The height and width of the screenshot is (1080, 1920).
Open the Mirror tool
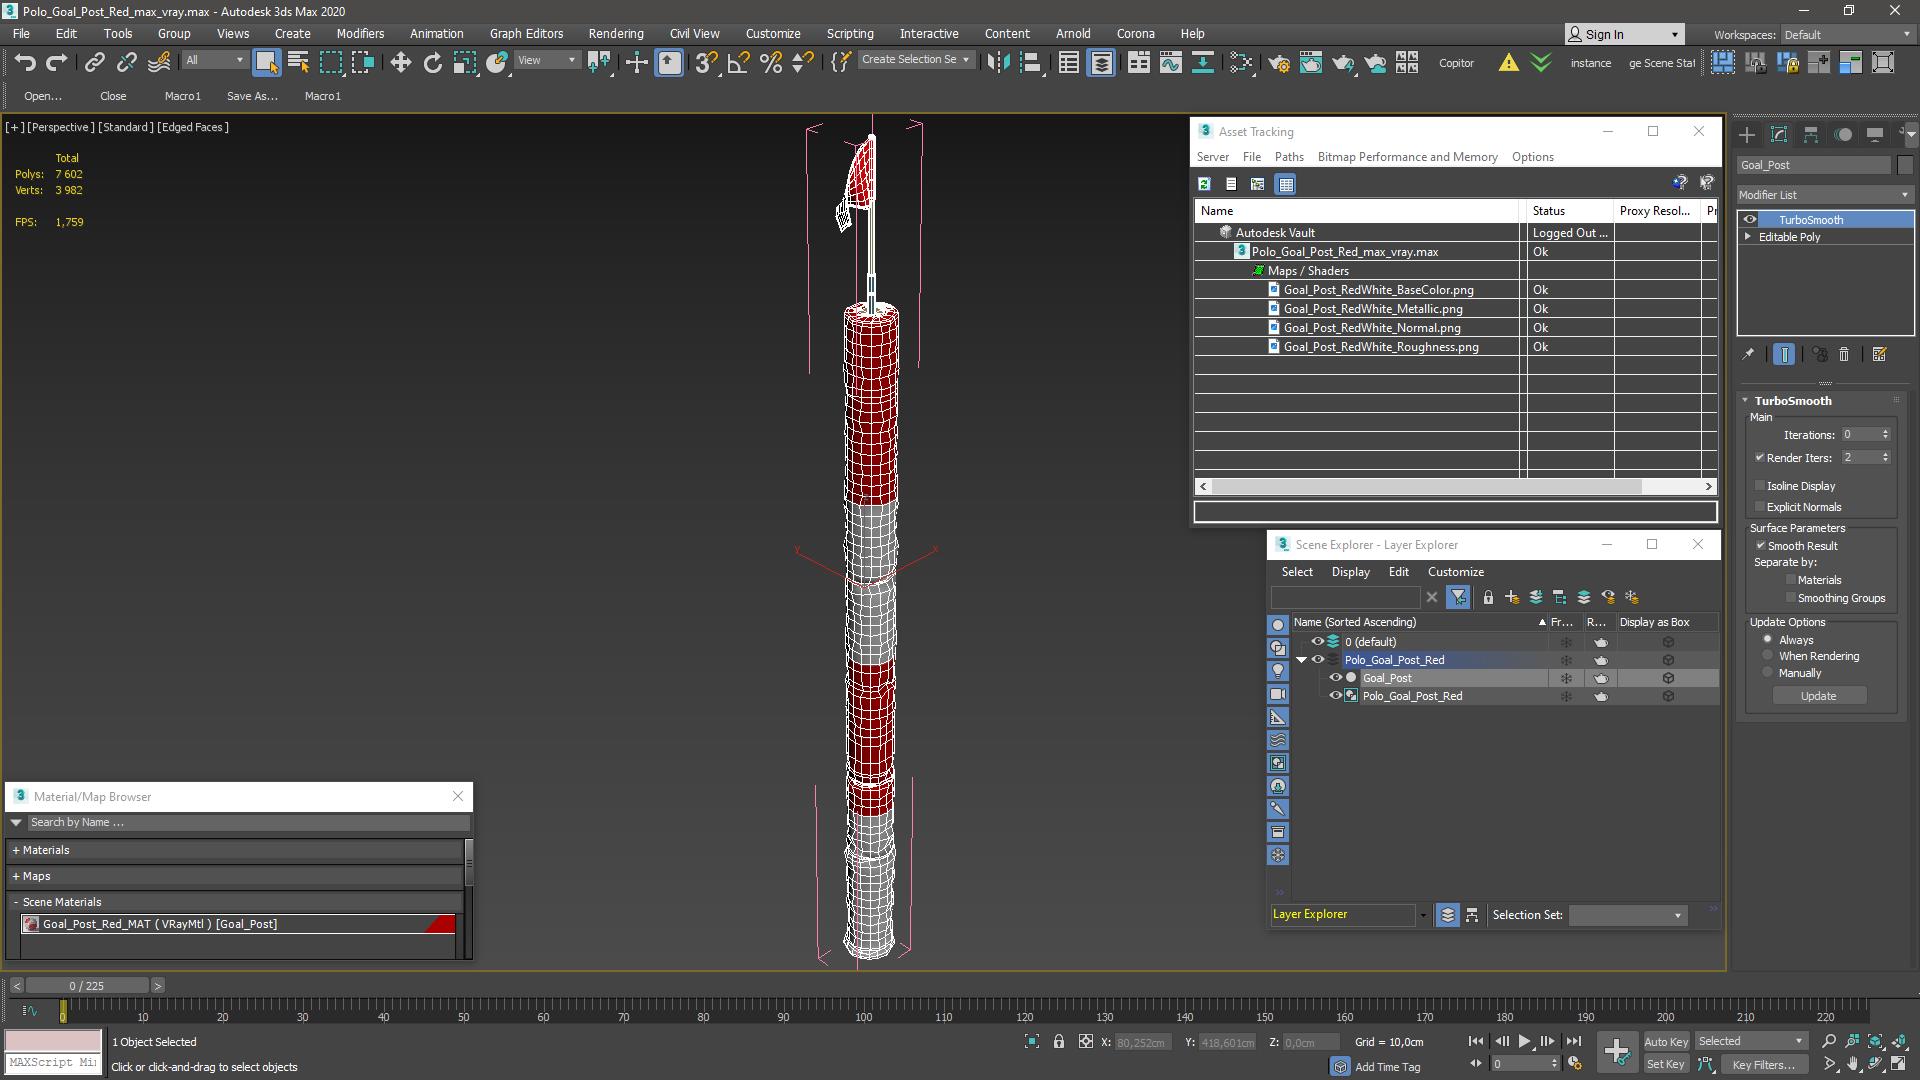pyautogui.click(x=998, y=63)
